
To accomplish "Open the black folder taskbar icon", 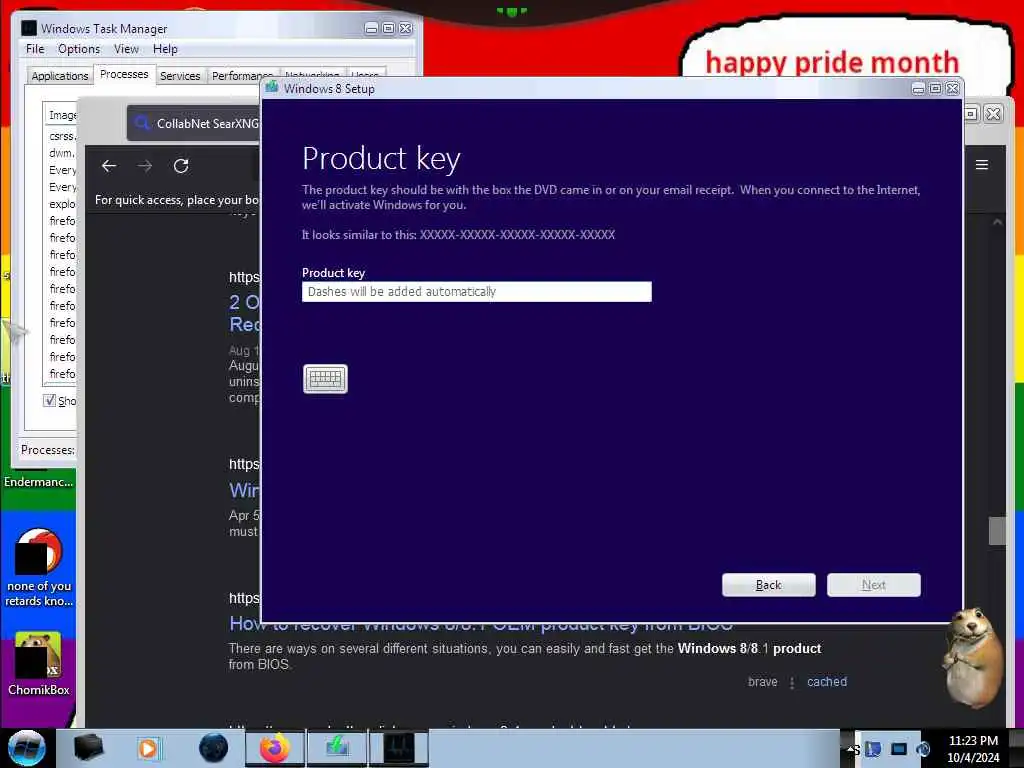I will 88,748.
